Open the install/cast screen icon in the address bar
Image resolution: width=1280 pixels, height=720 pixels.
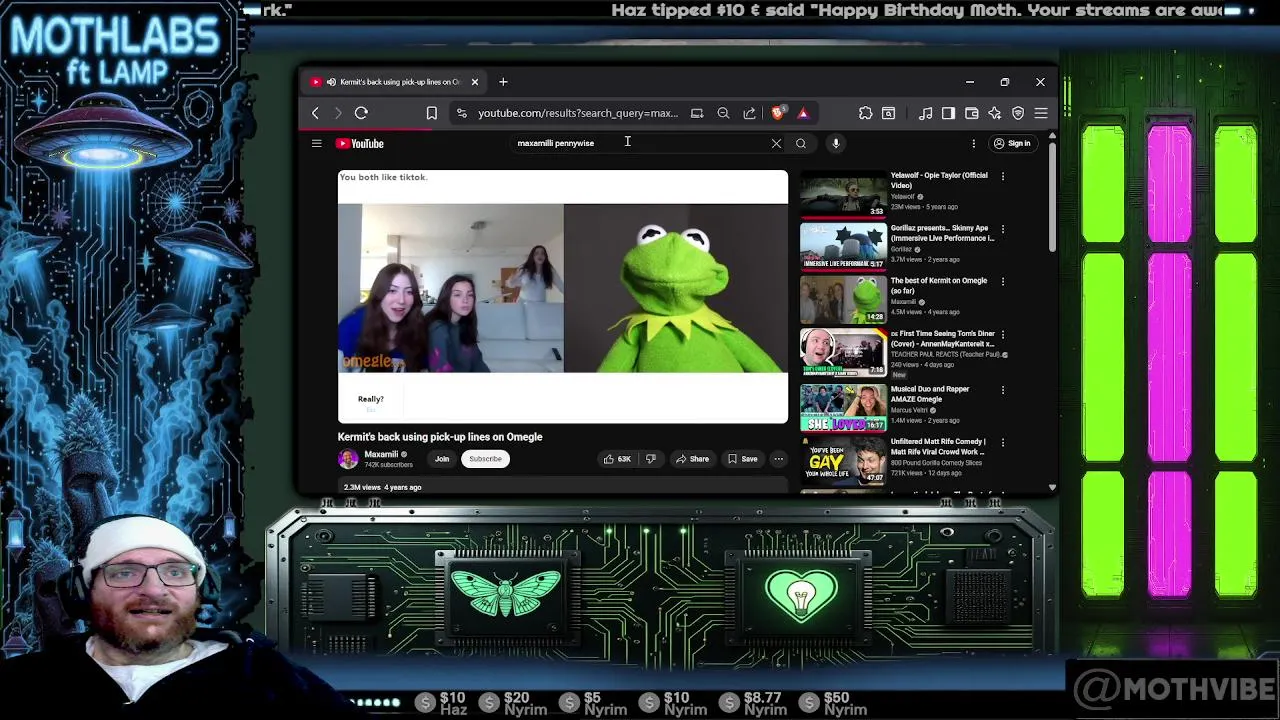tap(697, 113)
